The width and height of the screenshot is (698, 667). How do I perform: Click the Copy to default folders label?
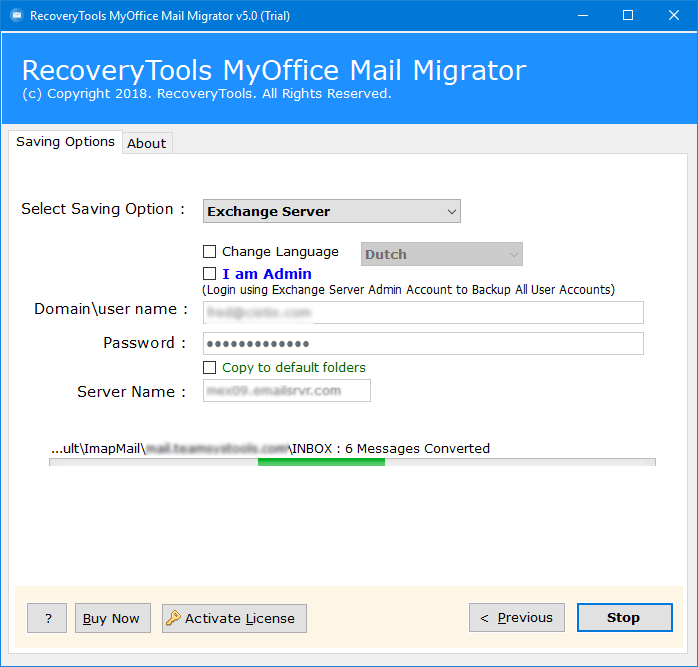pyautogui.click(x=294, y=368)
